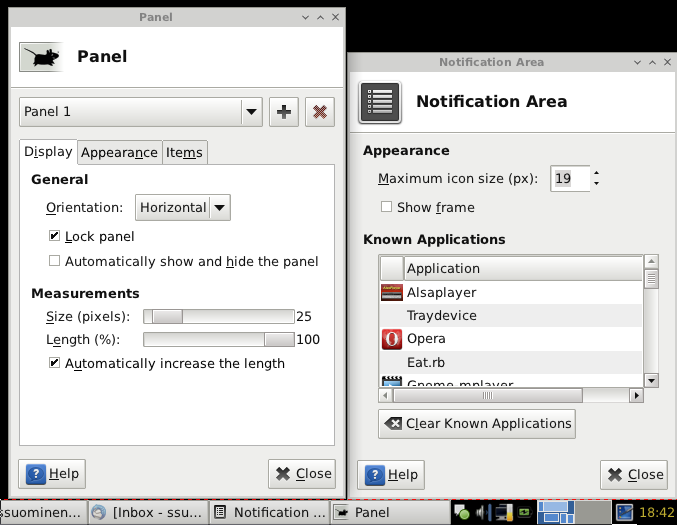Expand the Orientation Horizontal dropdown
The width and height of the screenshot is (677, 525).
click(183, 208)
